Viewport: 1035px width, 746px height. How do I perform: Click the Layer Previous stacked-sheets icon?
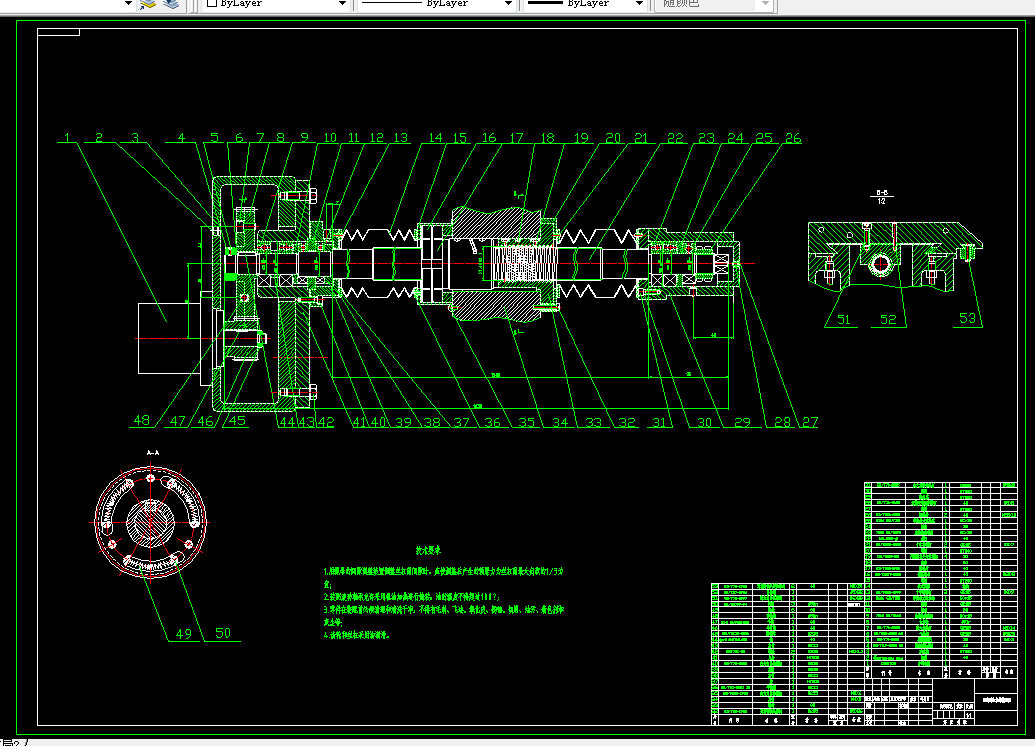click(x=171, y=4)
